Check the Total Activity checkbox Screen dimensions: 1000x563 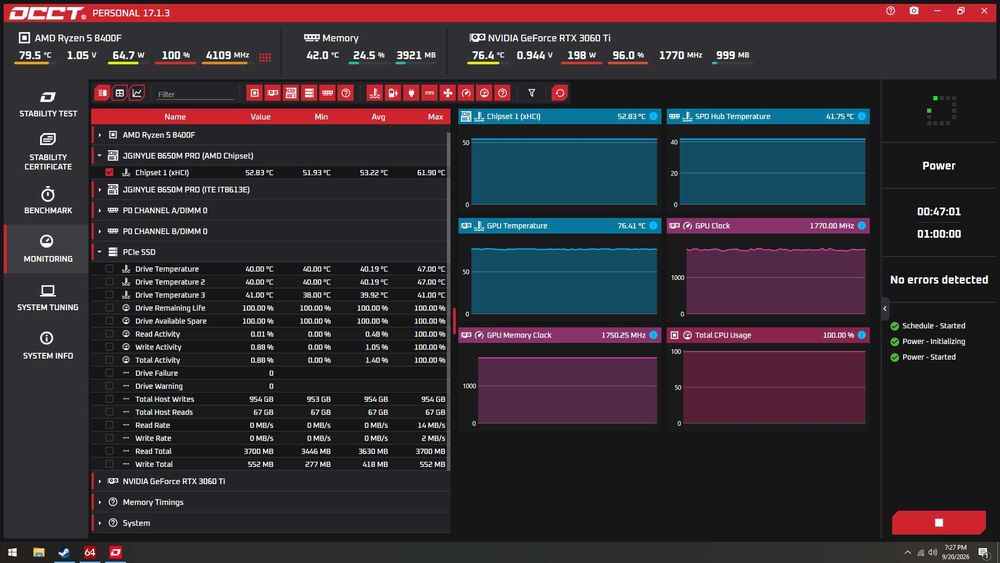pos(109,360)
